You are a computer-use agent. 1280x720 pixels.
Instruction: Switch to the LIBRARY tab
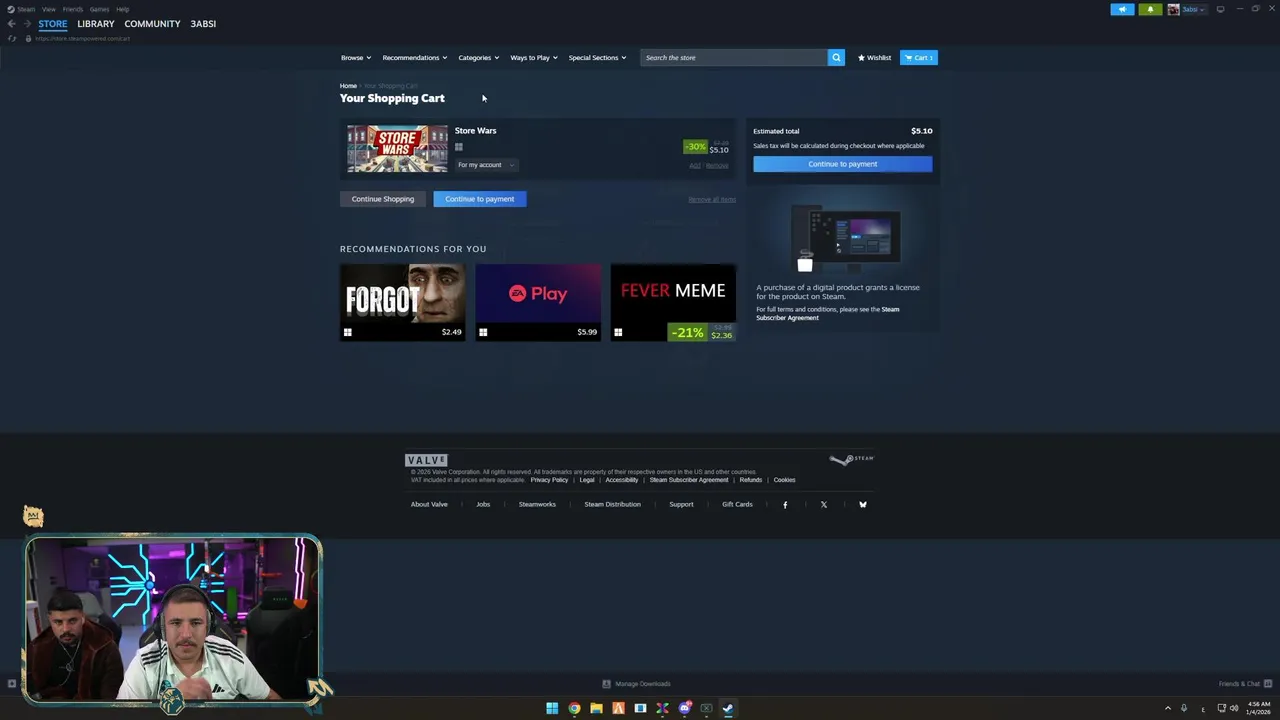[96, 24]
